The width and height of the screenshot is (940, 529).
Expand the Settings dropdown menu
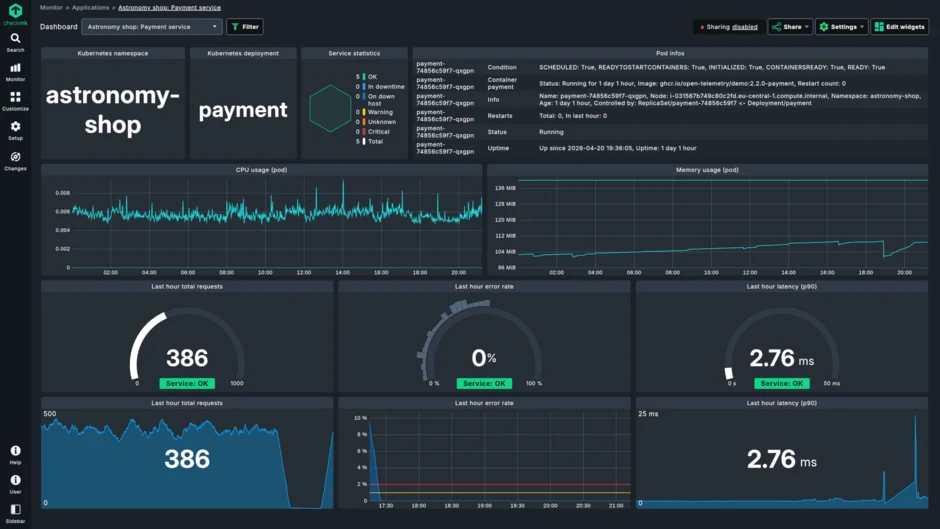click(x=841, y=27)
